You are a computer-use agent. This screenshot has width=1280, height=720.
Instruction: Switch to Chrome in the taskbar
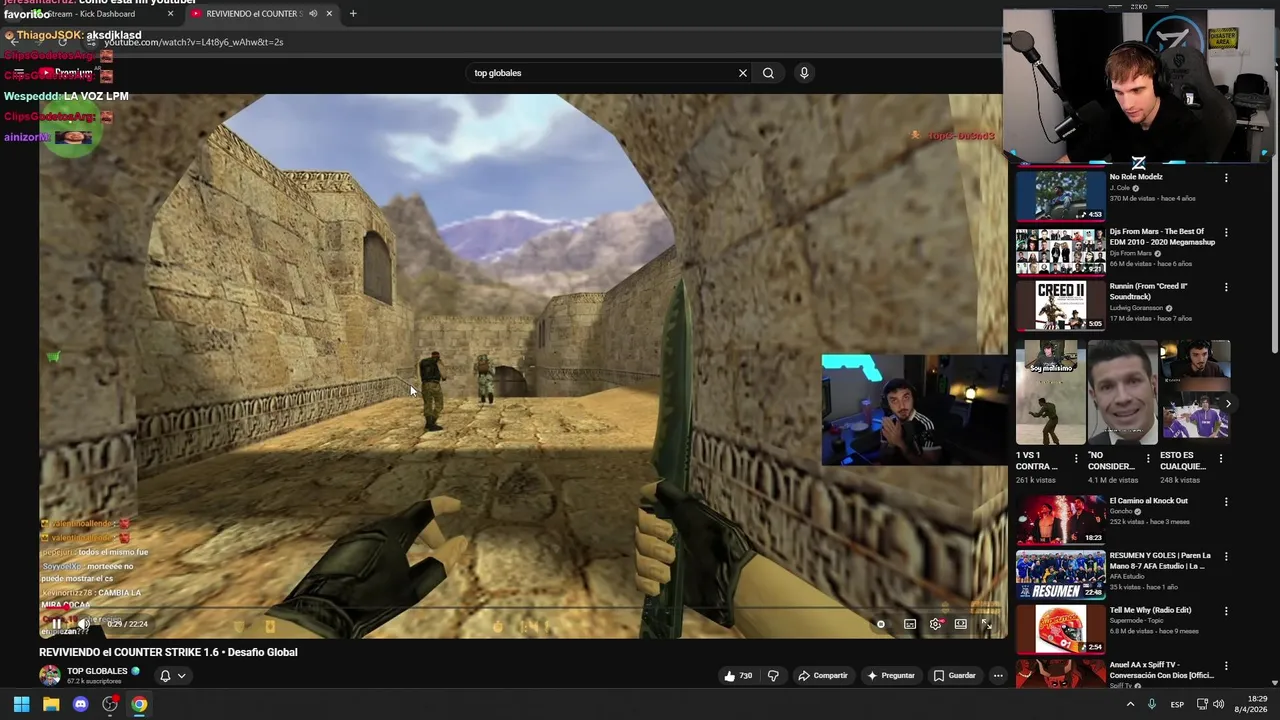coord(139,704)
